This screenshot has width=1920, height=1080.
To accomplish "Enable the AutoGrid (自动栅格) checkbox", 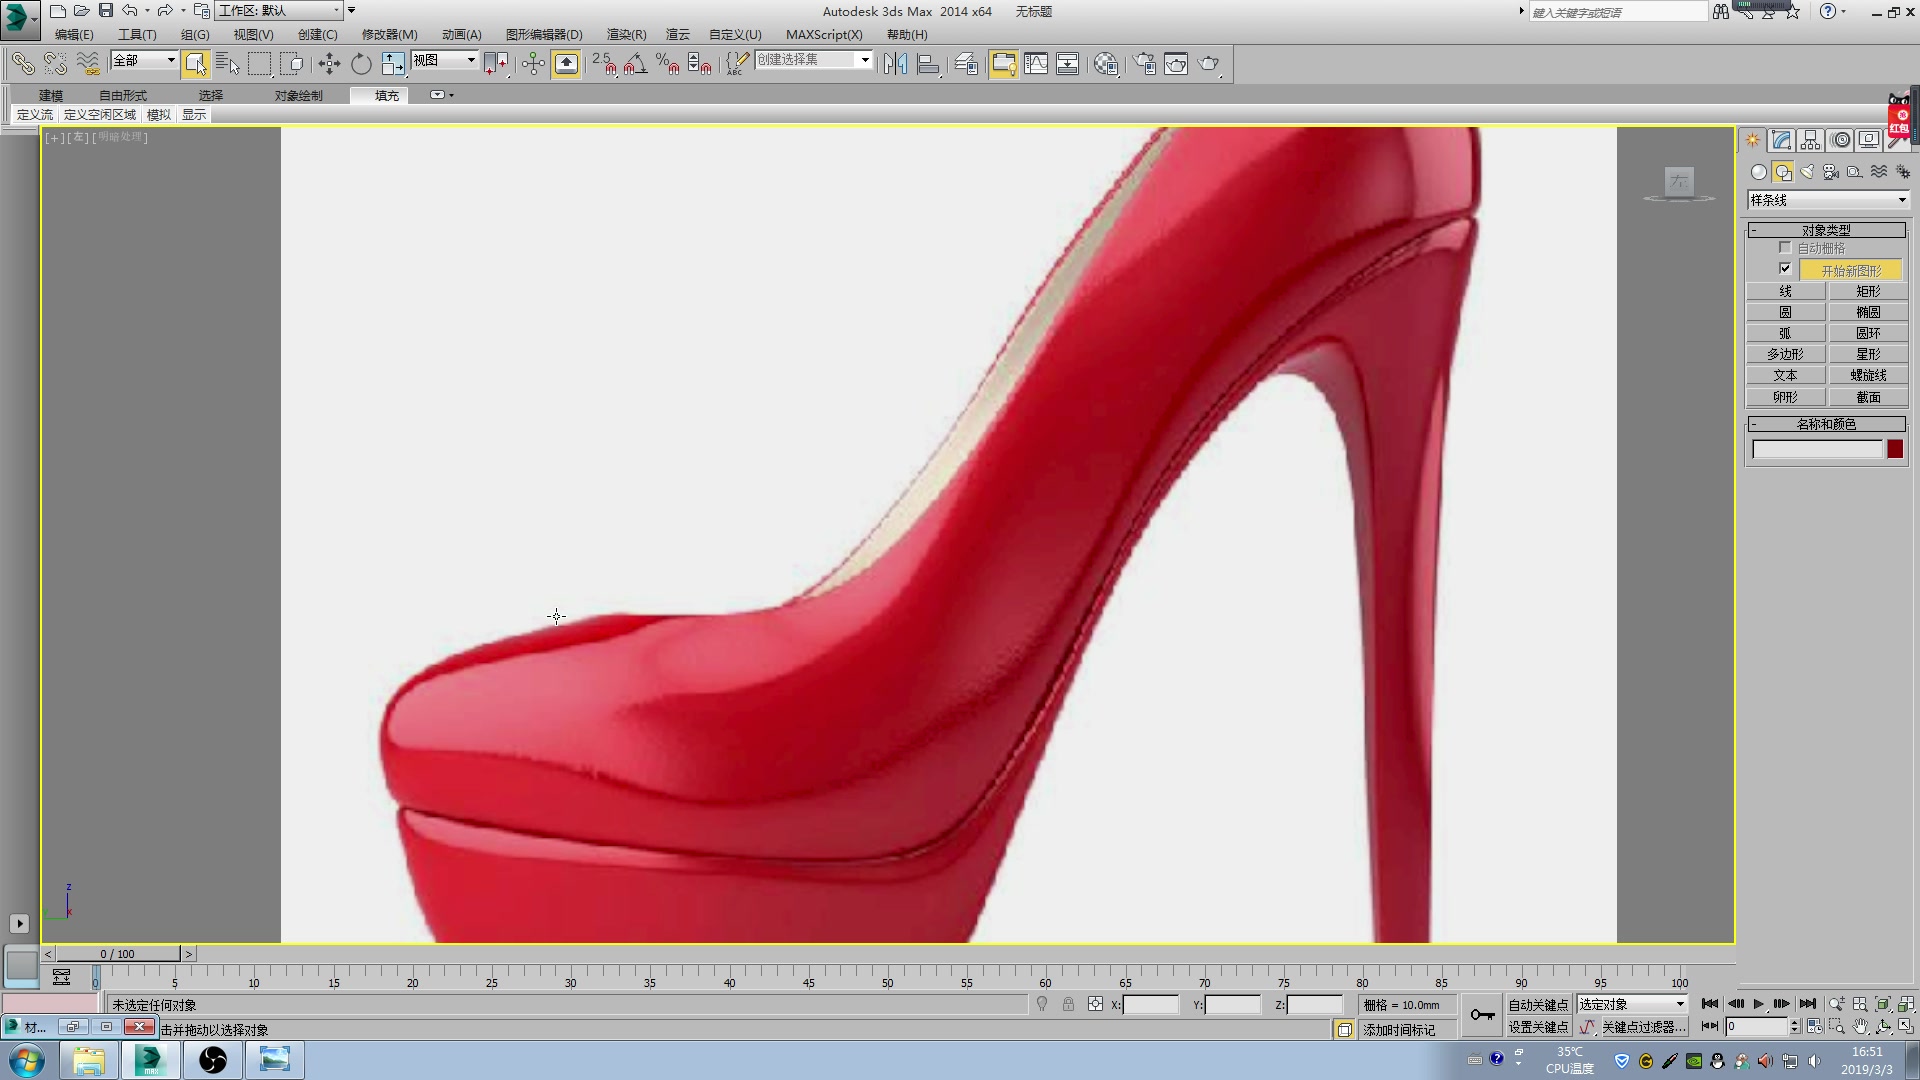I will click(1785, 247).
